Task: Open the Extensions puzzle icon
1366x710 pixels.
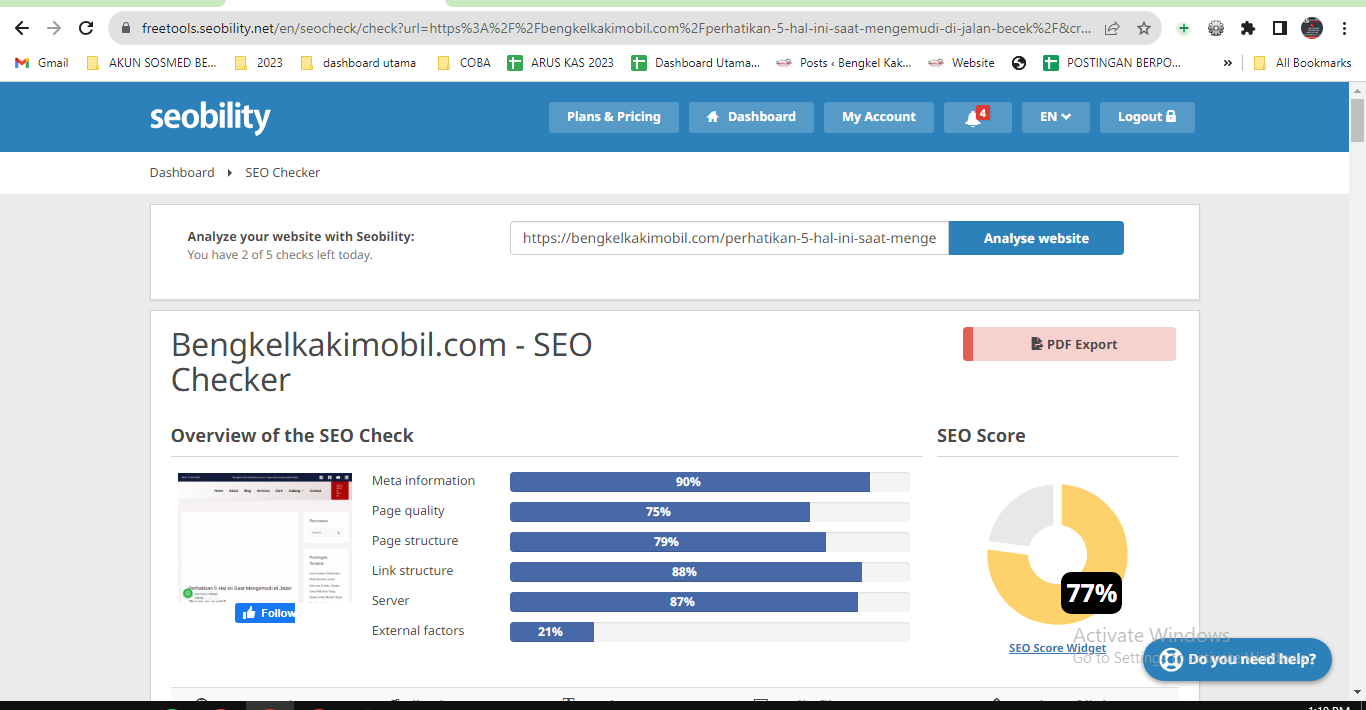Action: 1248,28
